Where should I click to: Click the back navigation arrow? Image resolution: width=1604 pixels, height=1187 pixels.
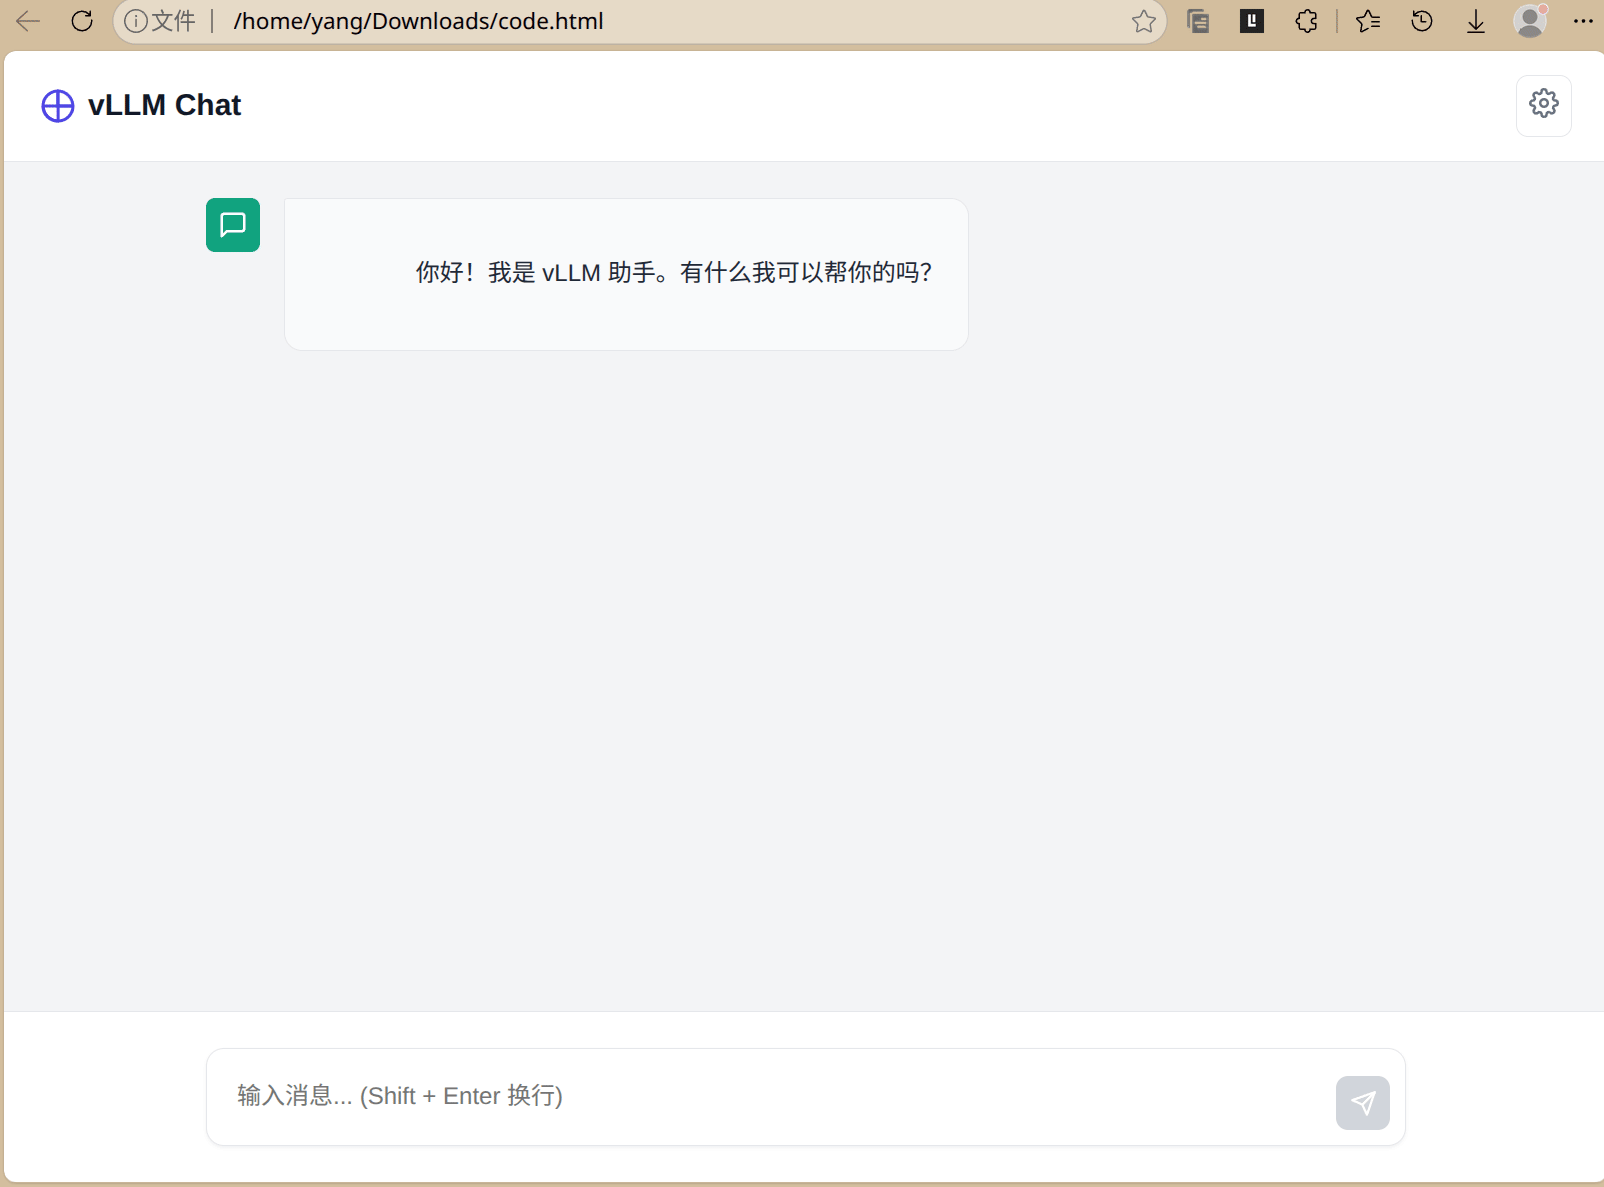tap(27, 21)
